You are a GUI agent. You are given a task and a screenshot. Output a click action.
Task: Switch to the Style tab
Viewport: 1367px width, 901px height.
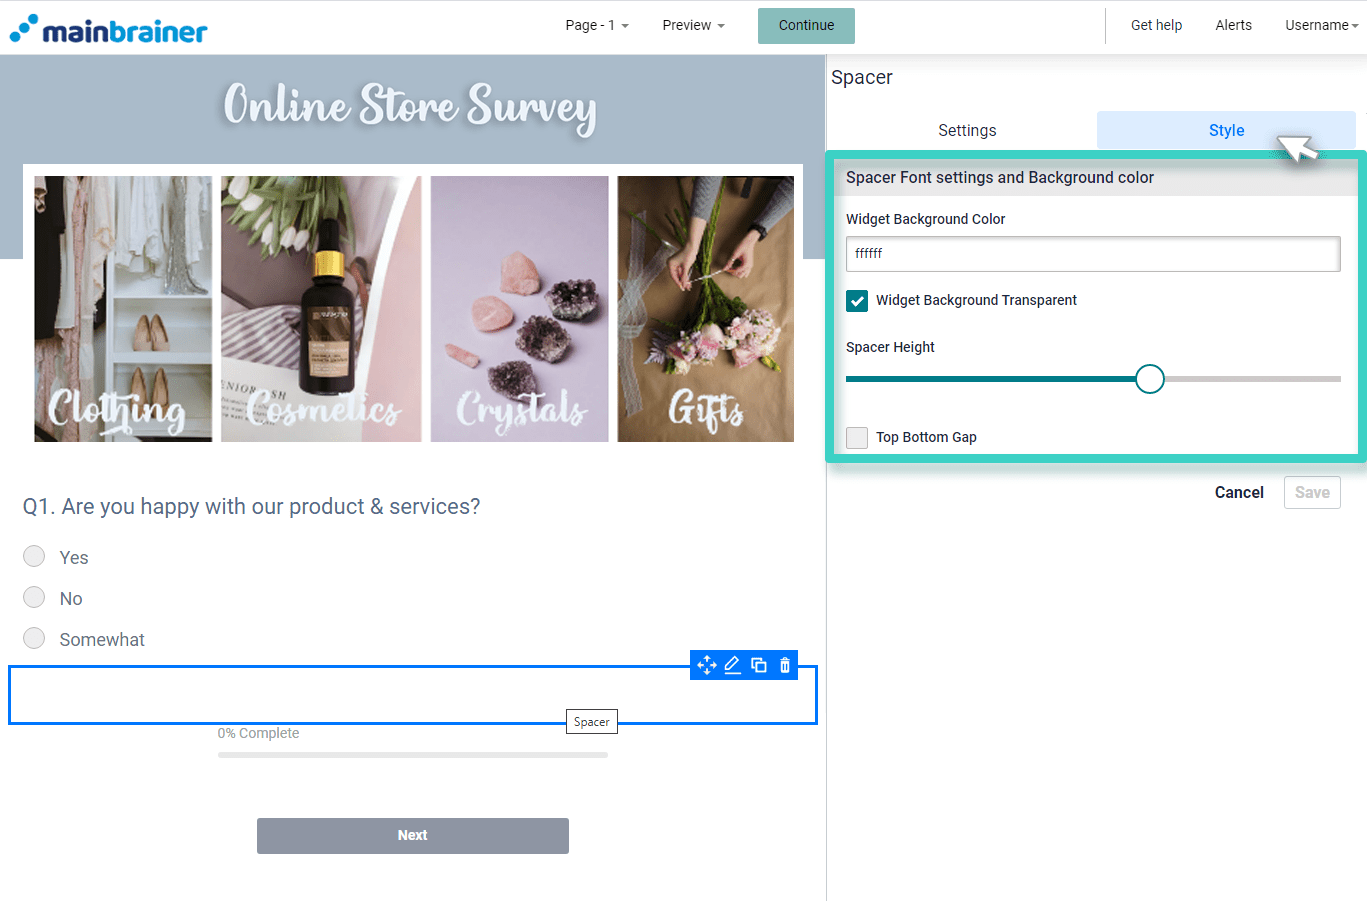point(1226,130)
